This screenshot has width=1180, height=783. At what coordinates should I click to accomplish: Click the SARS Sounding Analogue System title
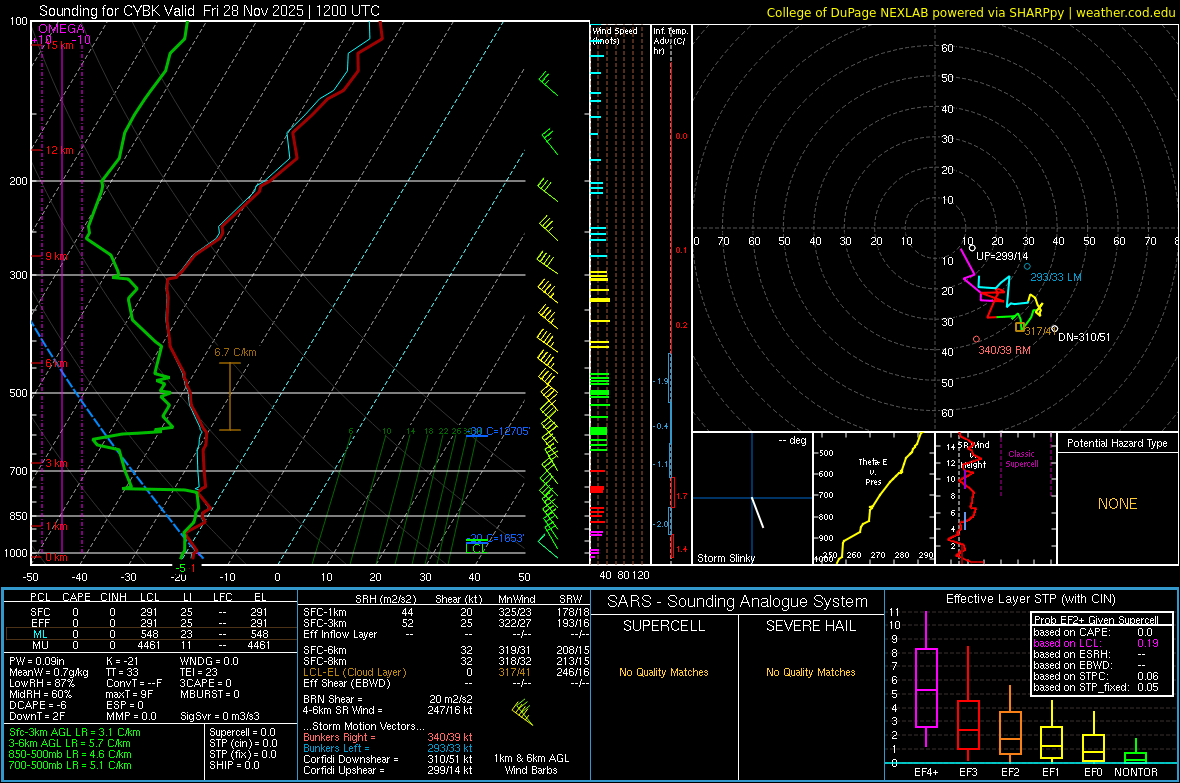[x=738, y=602]
